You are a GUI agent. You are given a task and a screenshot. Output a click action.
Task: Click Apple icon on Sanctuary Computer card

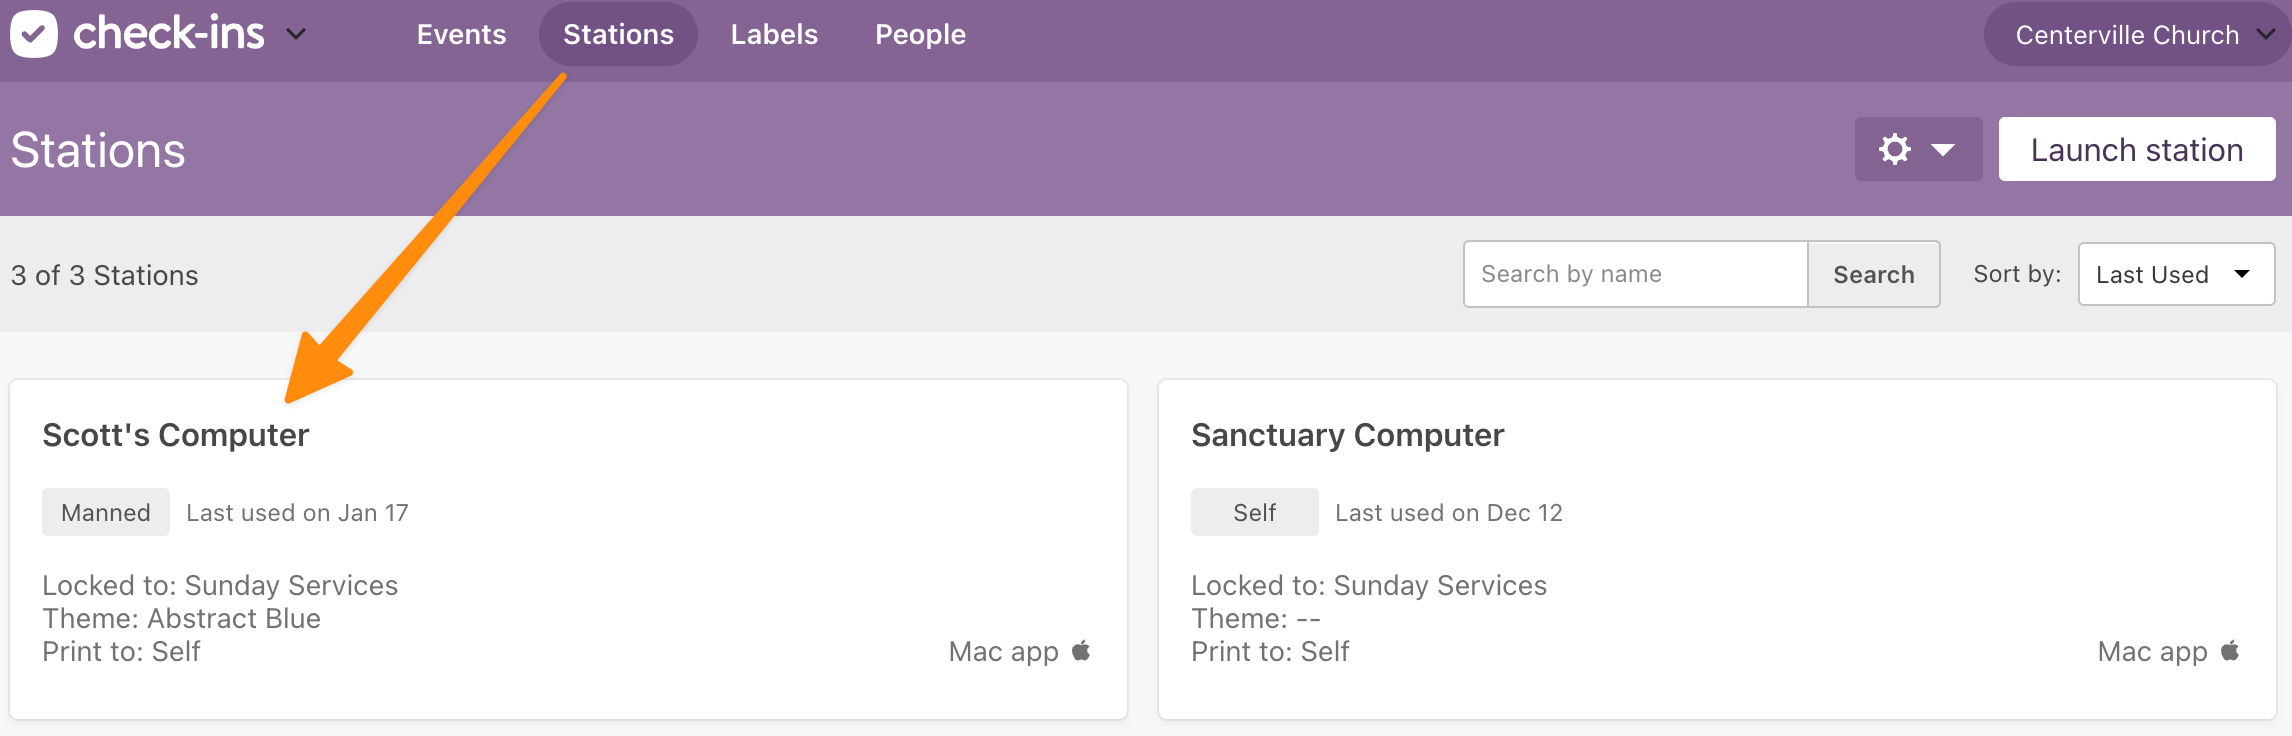[2230, 651]
